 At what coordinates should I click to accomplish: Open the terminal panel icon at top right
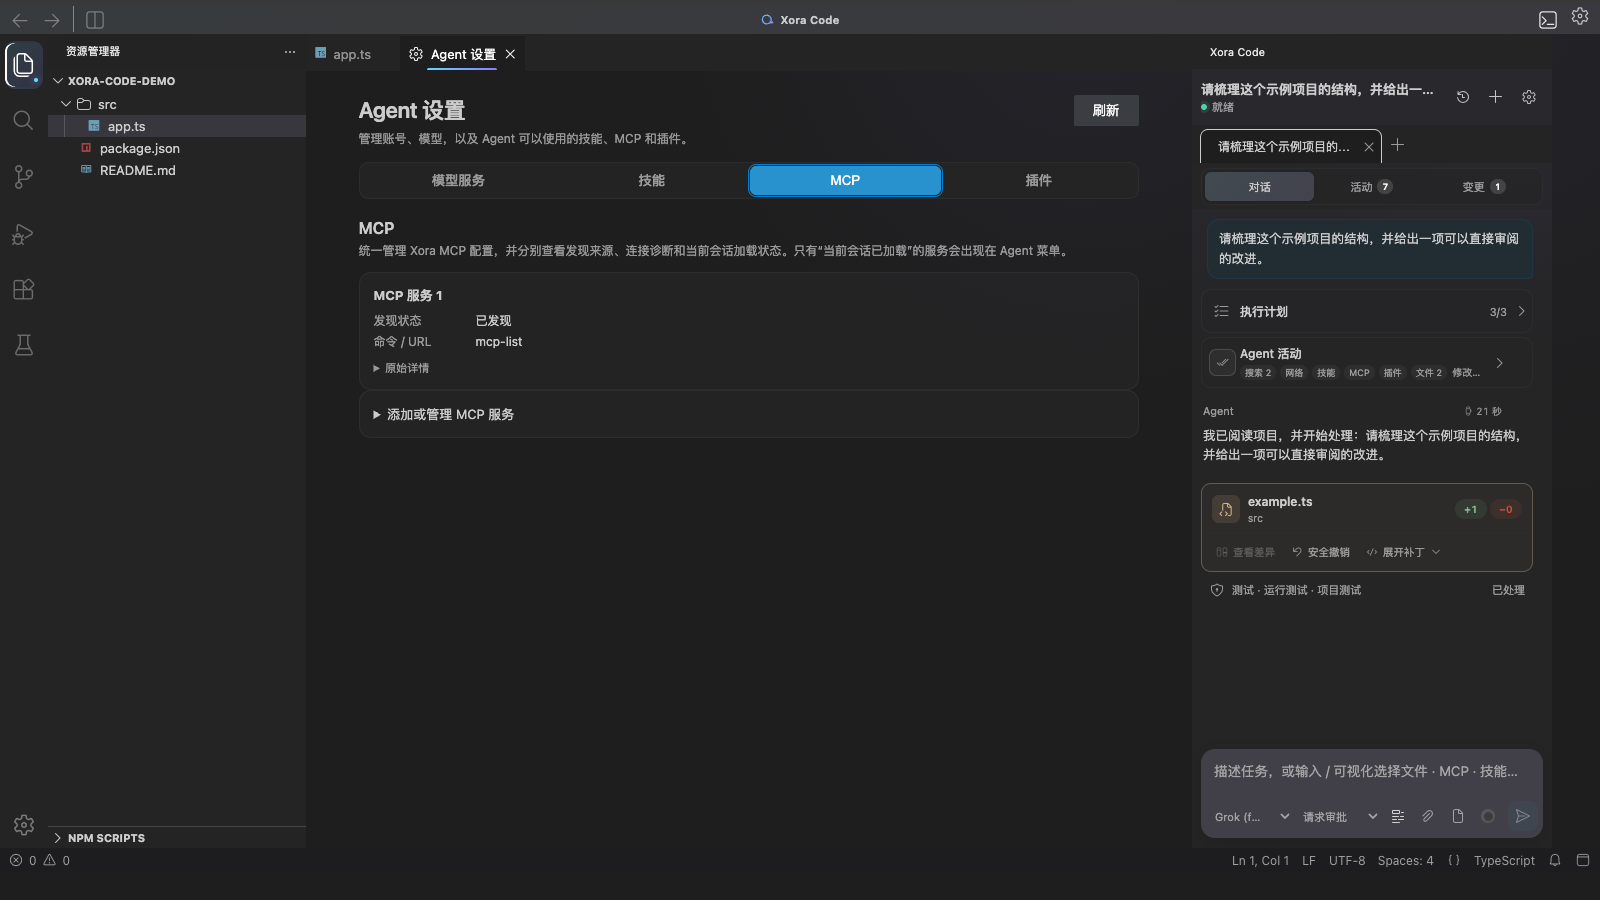pos(1548,20)
